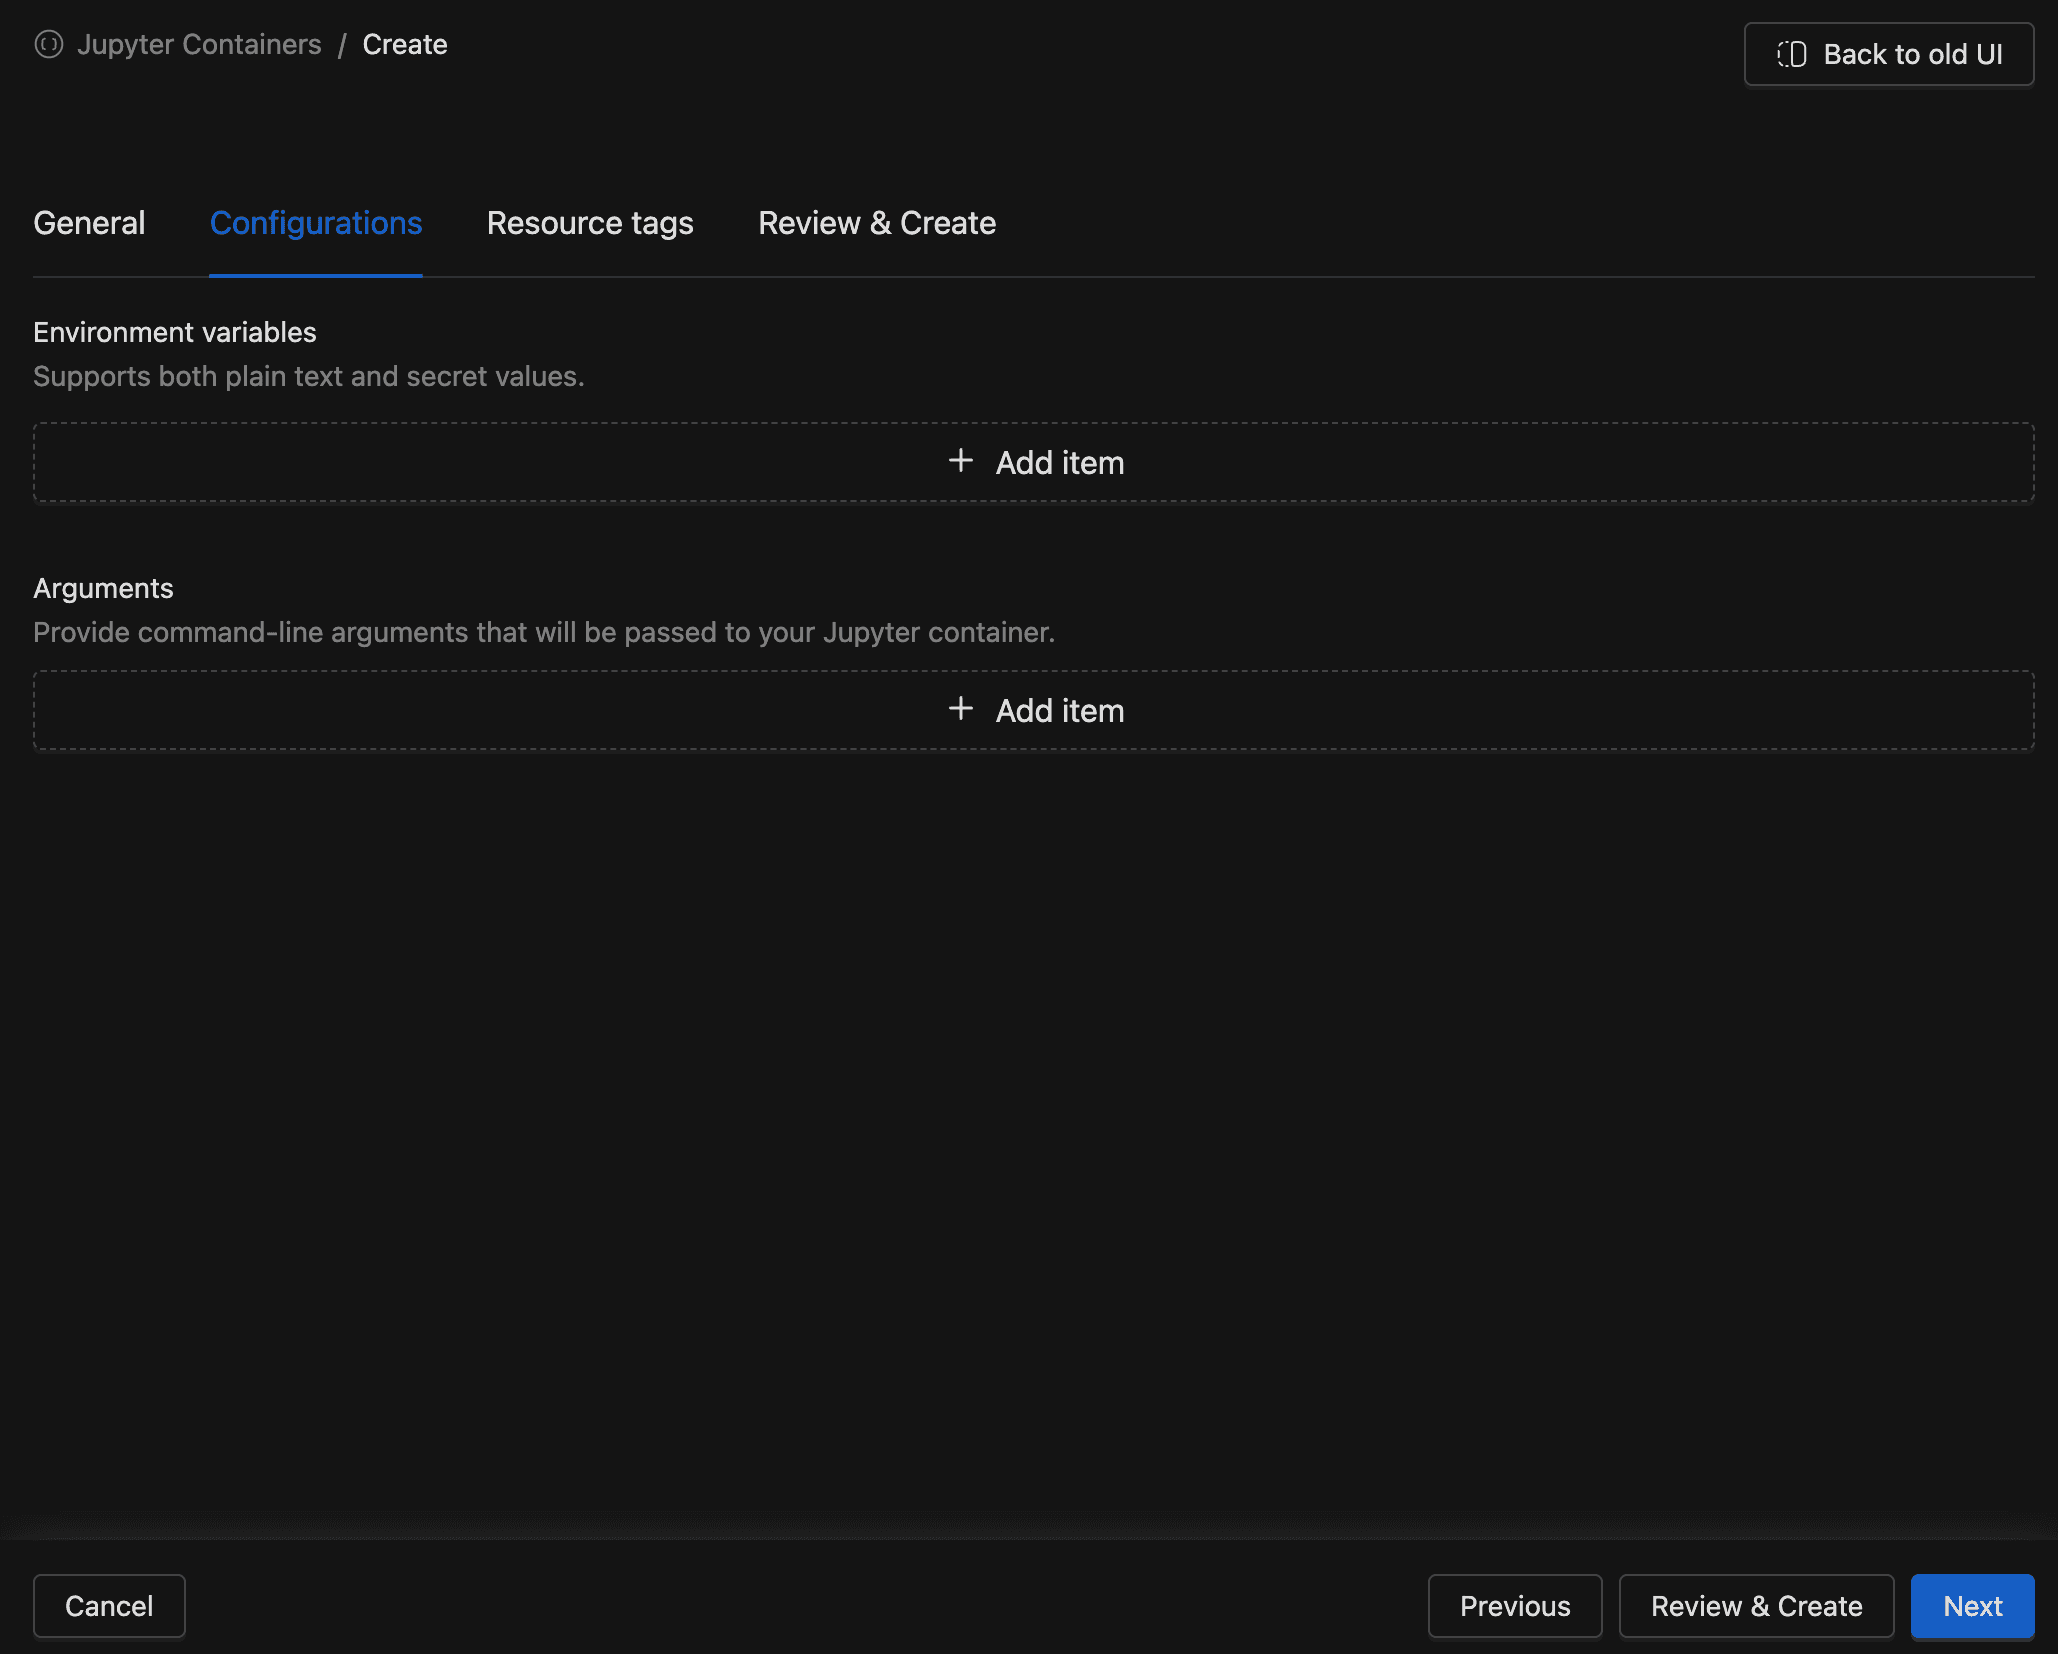Open the Jupyter Containers breadcrumb link

(199, 45)
